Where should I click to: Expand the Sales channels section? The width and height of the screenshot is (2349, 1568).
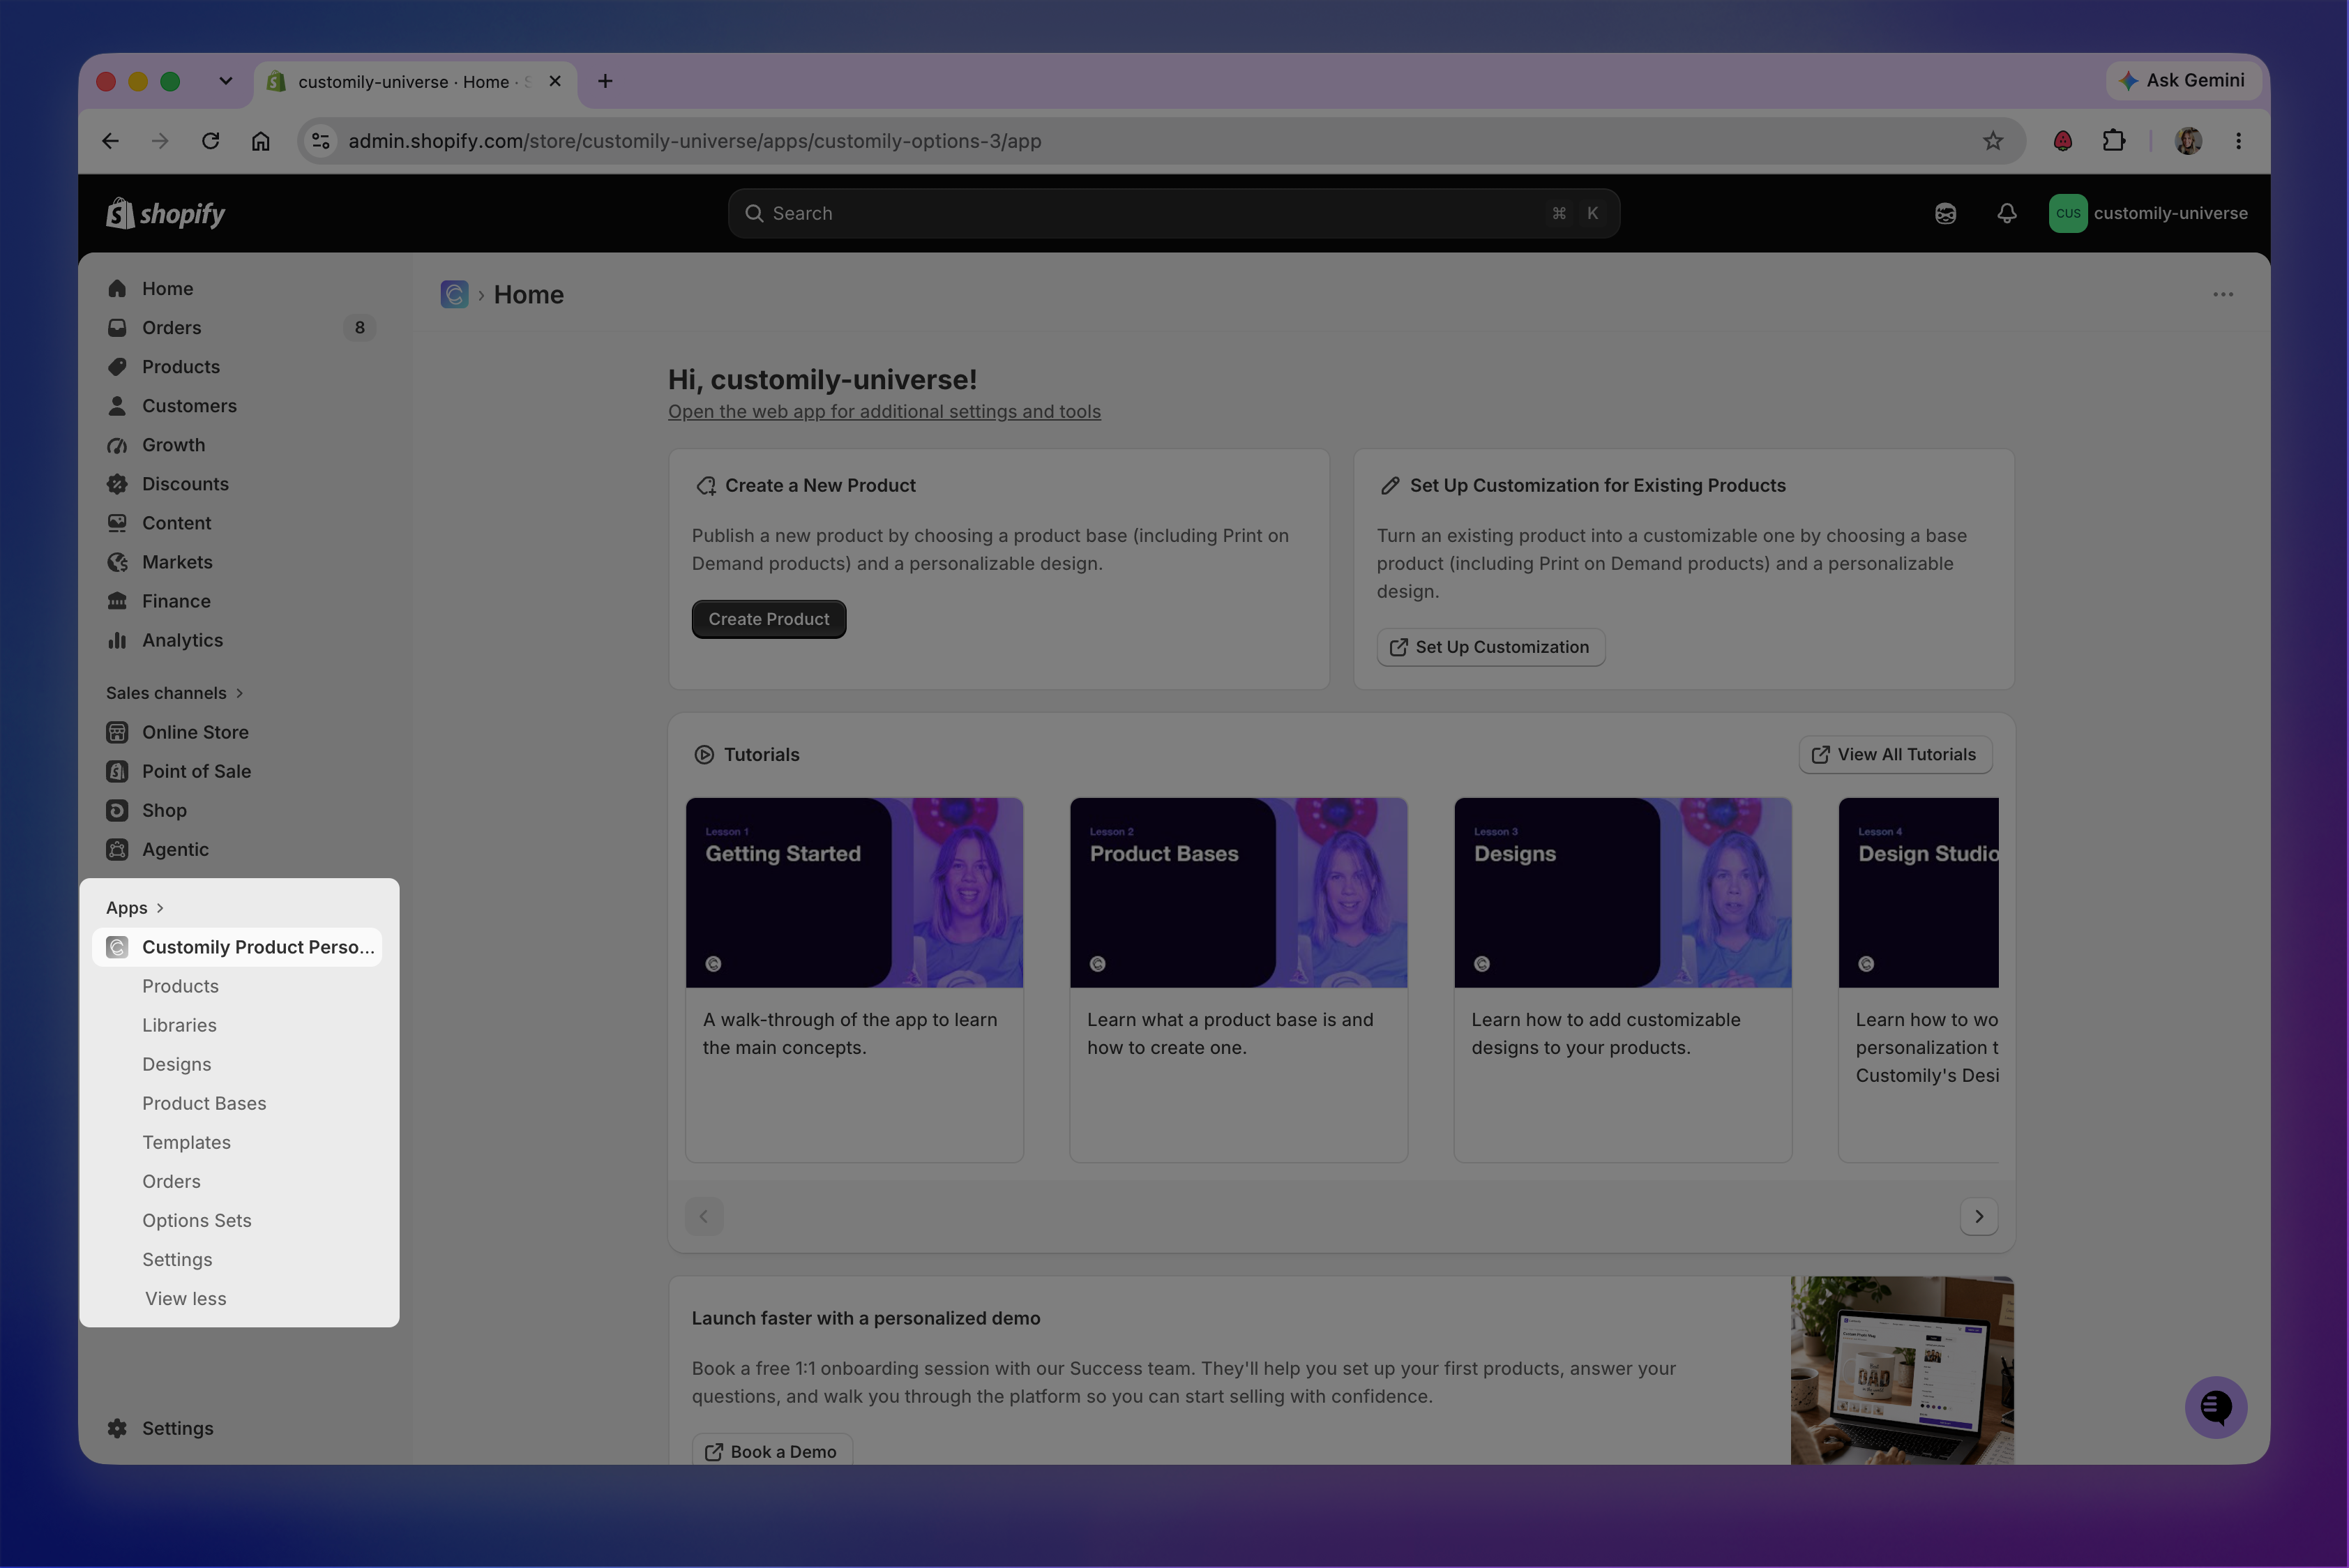pos(175,693)
